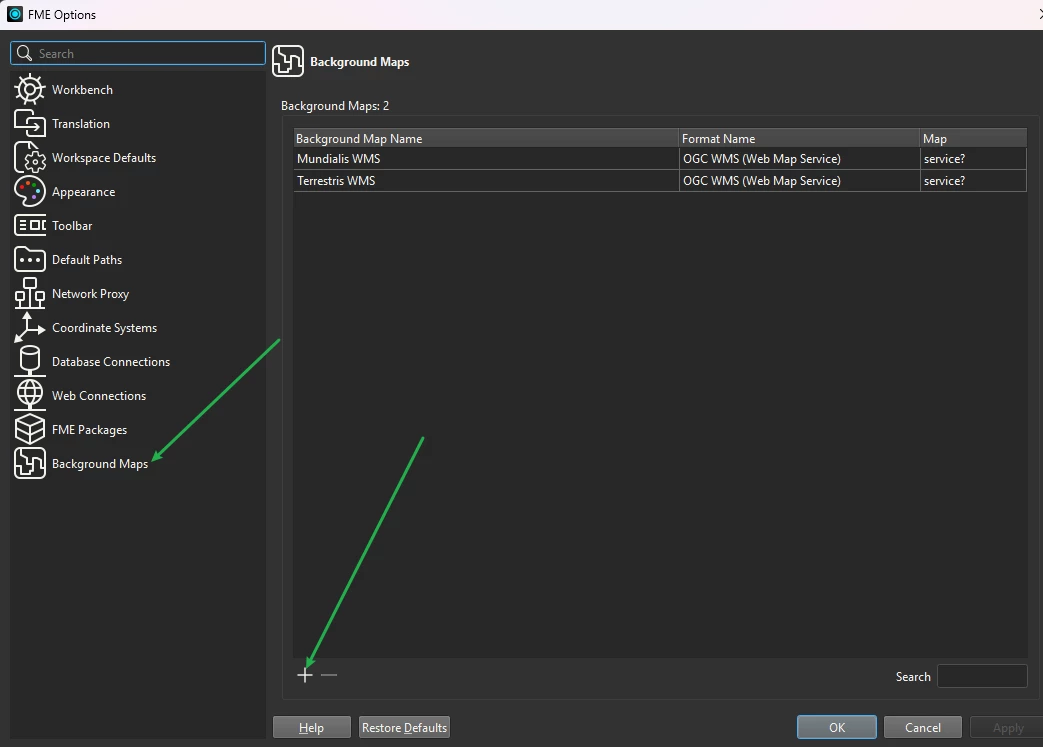Click the Background Maps header icon
This screenshot has width=1043, height=747.
pyautogui.click(x=288, y=61)
